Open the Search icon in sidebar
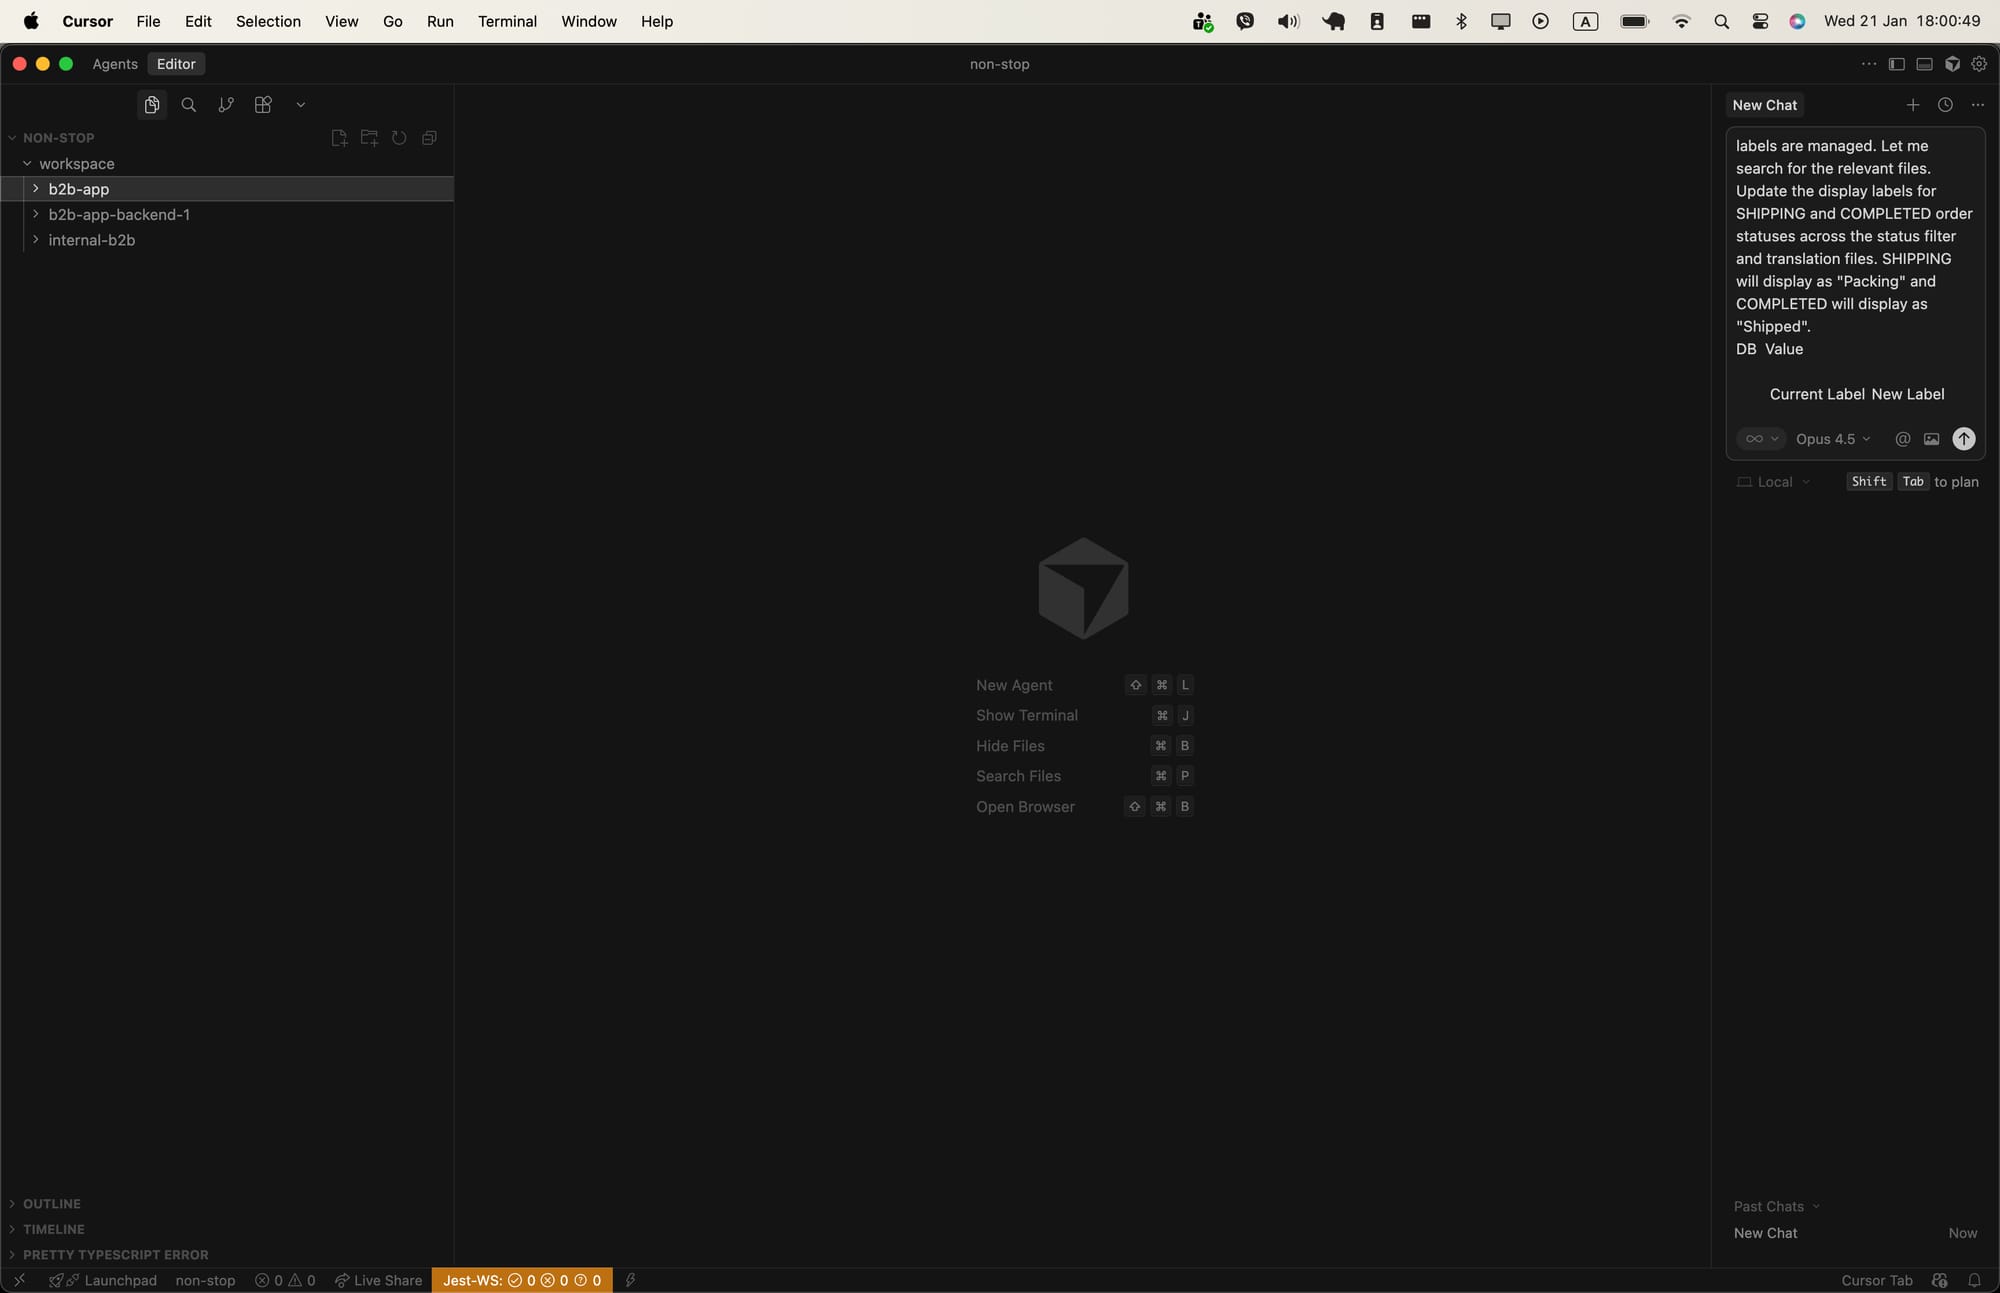Screen dimensions: 2000x1293 [x=188, y=105]
